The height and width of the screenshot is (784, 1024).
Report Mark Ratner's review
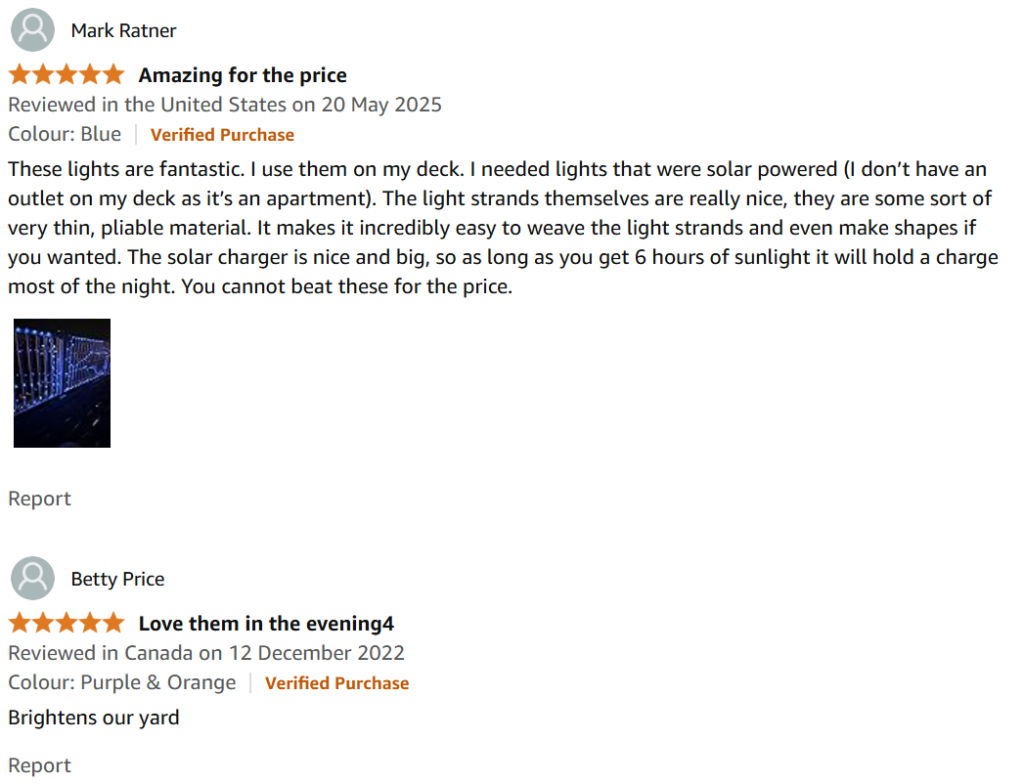coord(39,498)
